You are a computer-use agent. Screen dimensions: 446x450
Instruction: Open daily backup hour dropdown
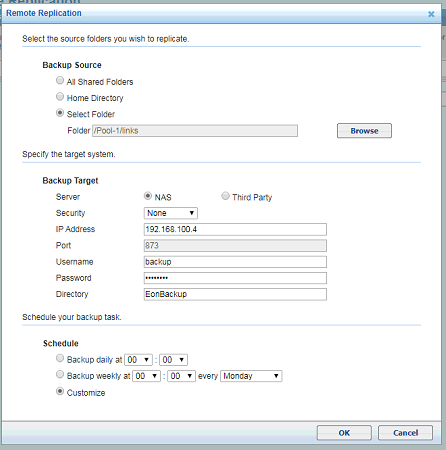click(x=138, y=360)
